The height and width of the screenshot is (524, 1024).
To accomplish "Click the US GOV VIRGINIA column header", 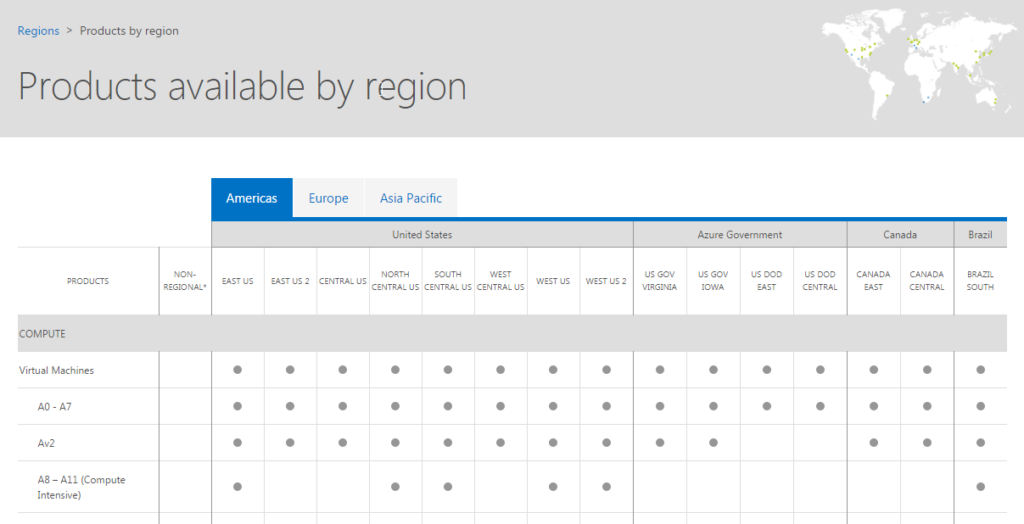I will click(660, 281).
